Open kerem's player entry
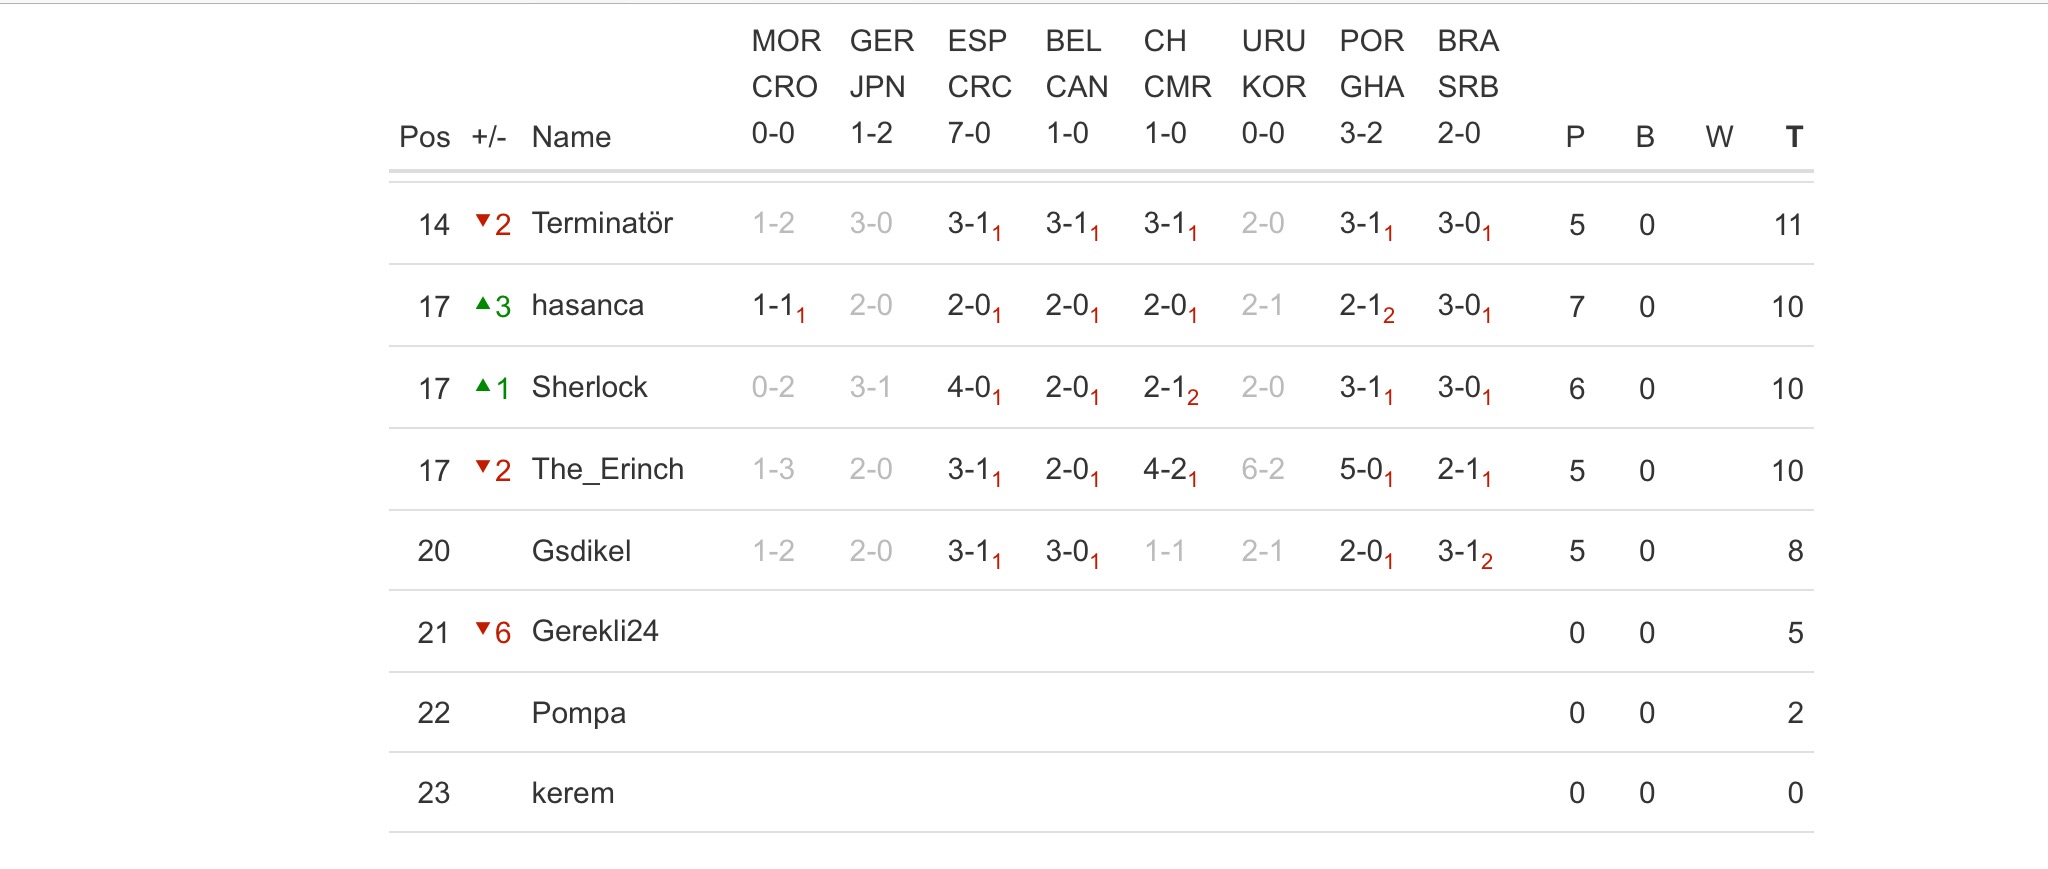Screen dimensions: 2048x869 coord(572,793)
